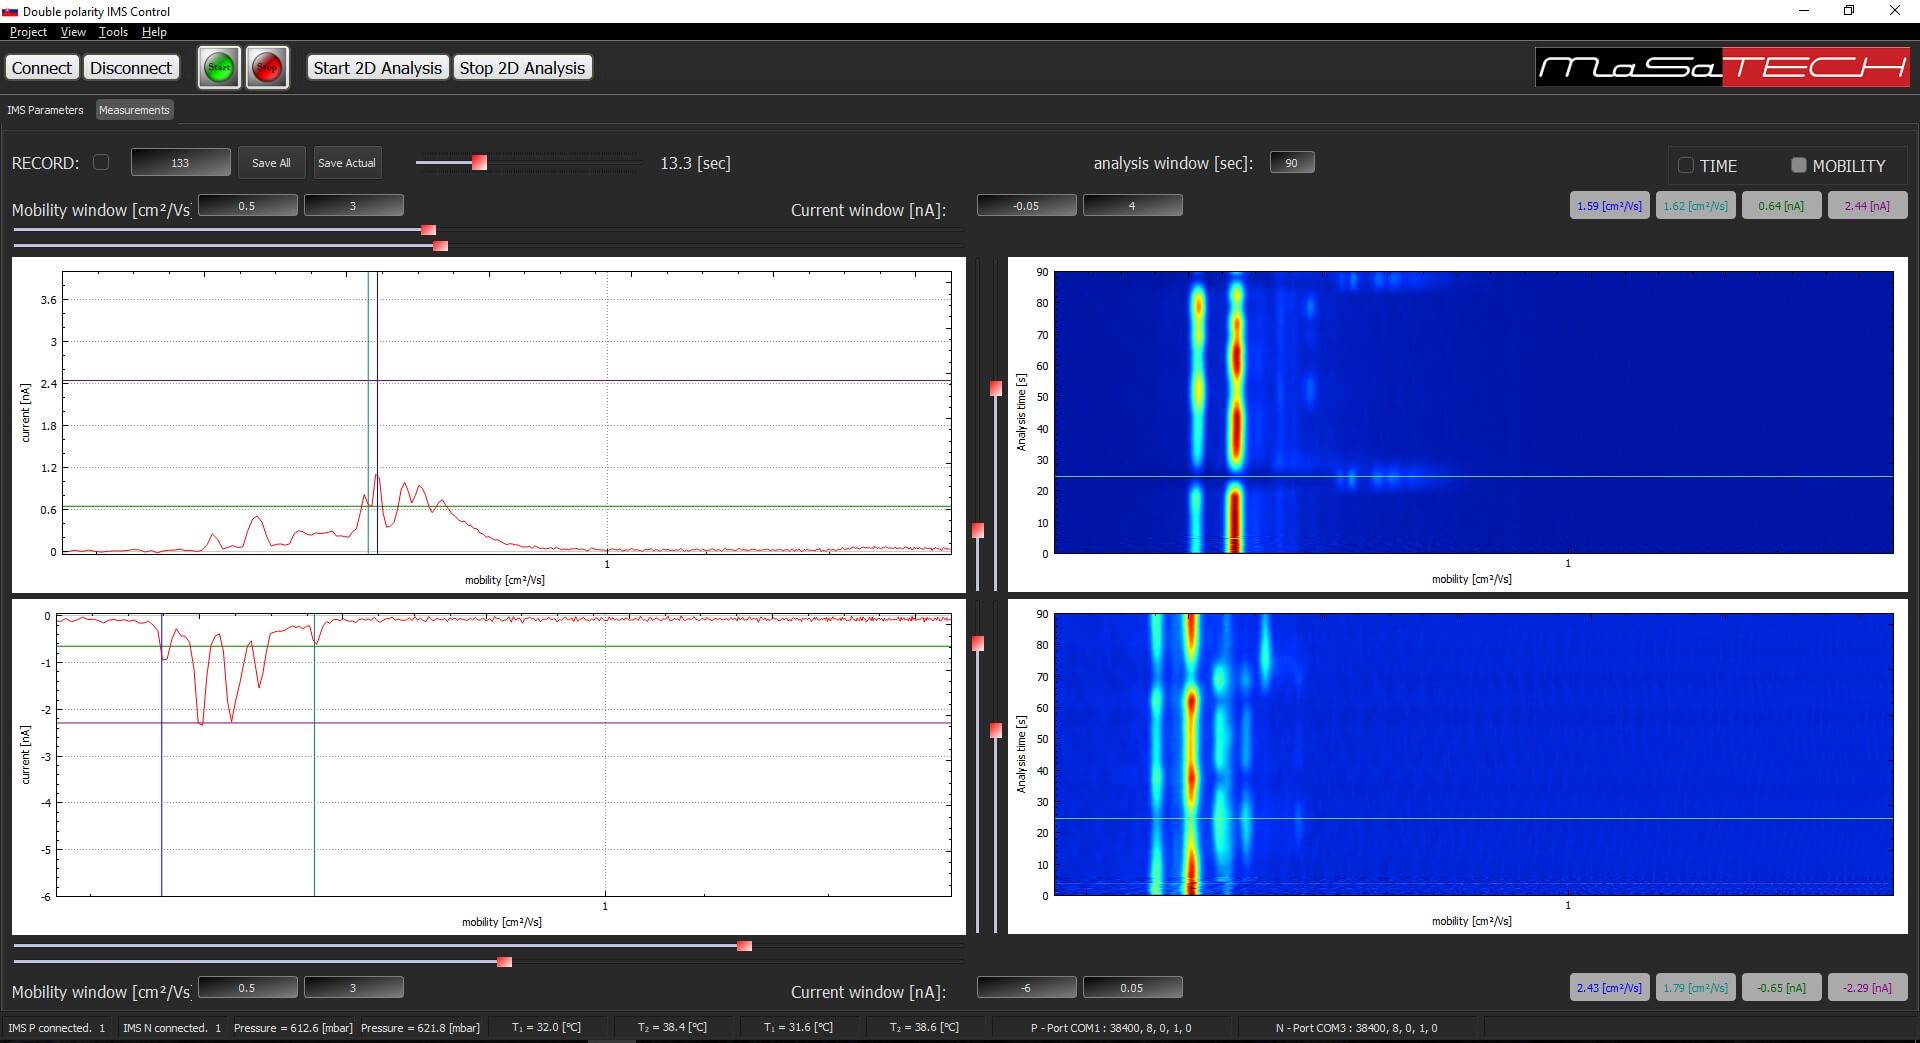Click the 1.62 cm²/Vs cursor readout

pyautogui.click(x=1695, y=206)
